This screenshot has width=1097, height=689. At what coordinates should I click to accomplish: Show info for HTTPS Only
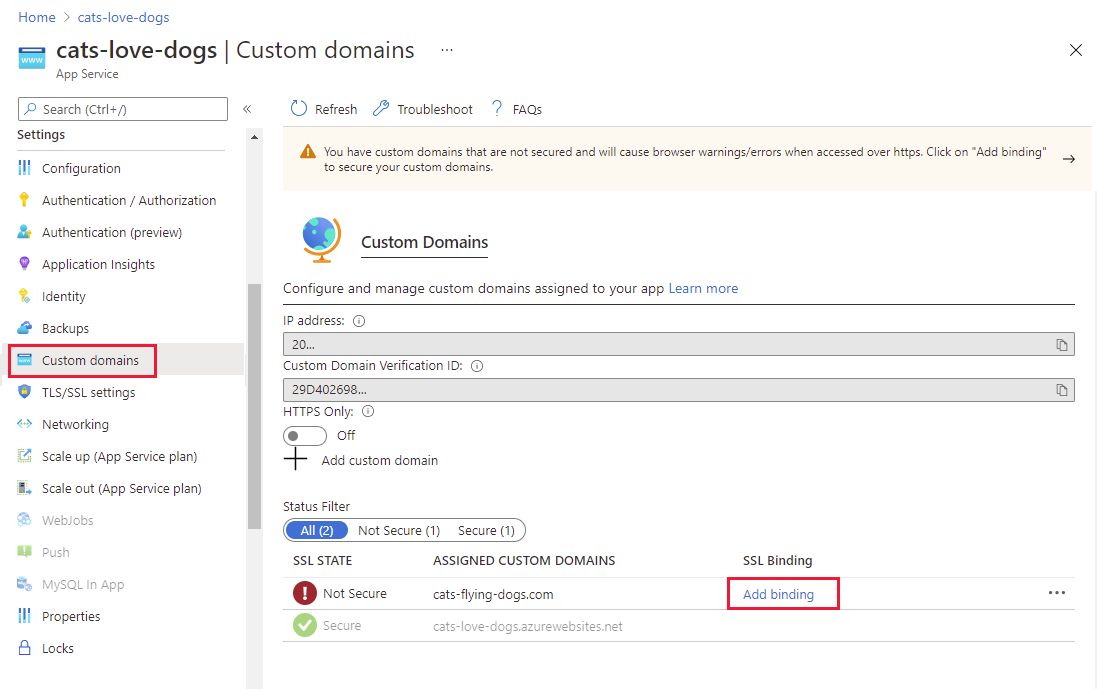(368, 411)
